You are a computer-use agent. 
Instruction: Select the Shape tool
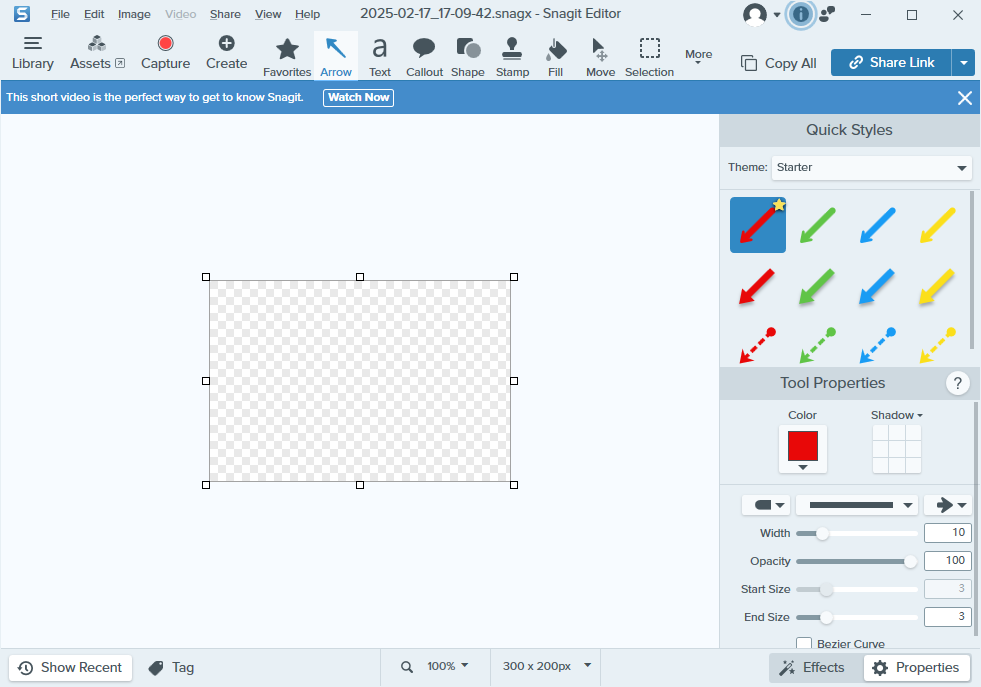[468, 57]
